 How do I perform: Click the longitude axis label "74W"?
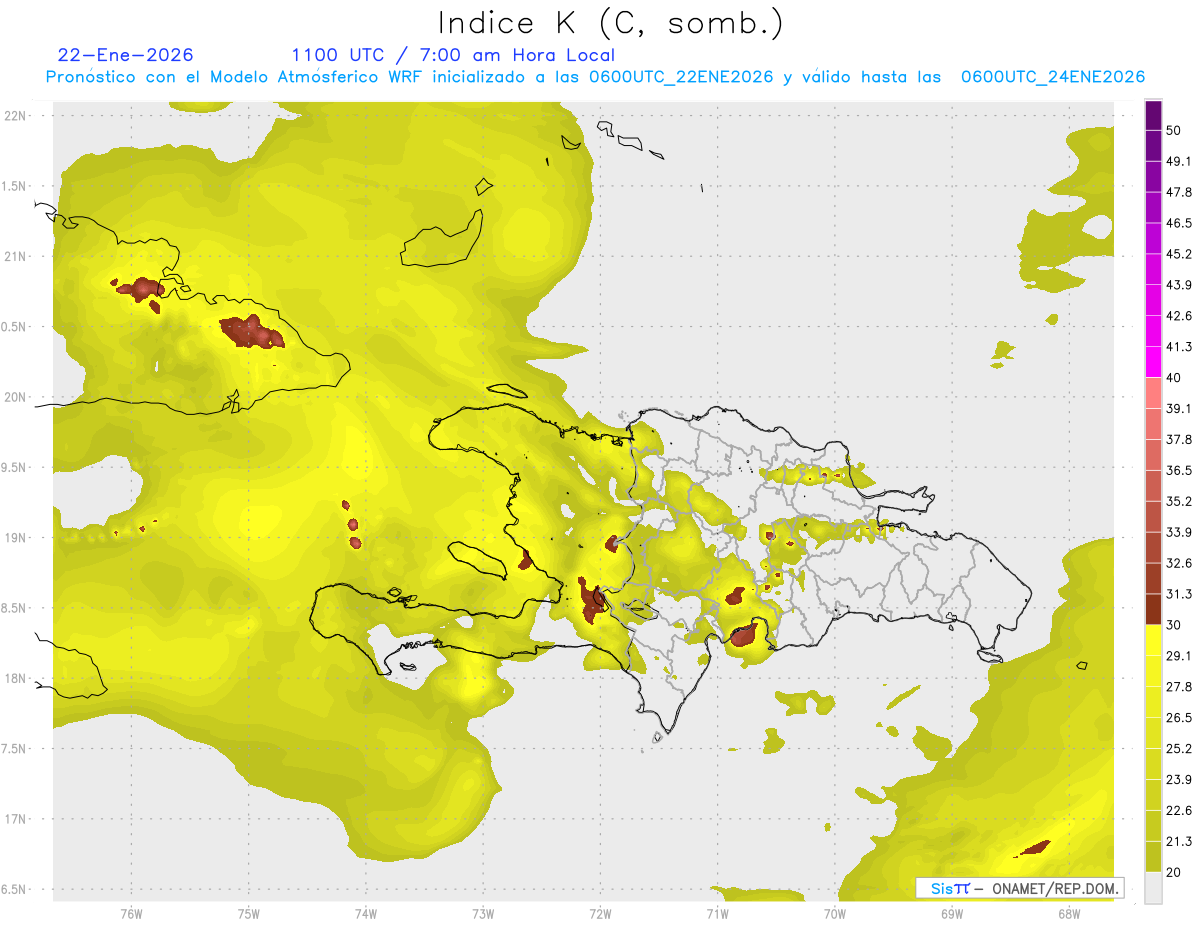(x=365, y=914)
